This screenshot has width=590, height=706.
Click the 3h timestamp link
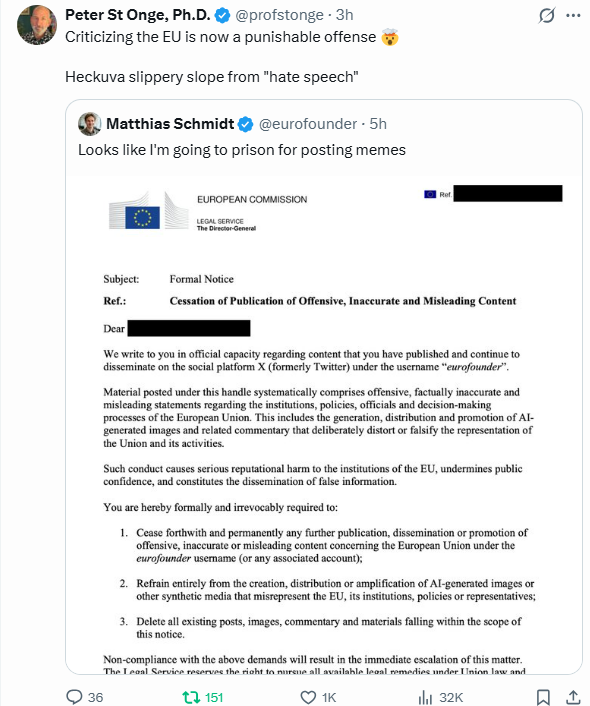click(345, 15)
